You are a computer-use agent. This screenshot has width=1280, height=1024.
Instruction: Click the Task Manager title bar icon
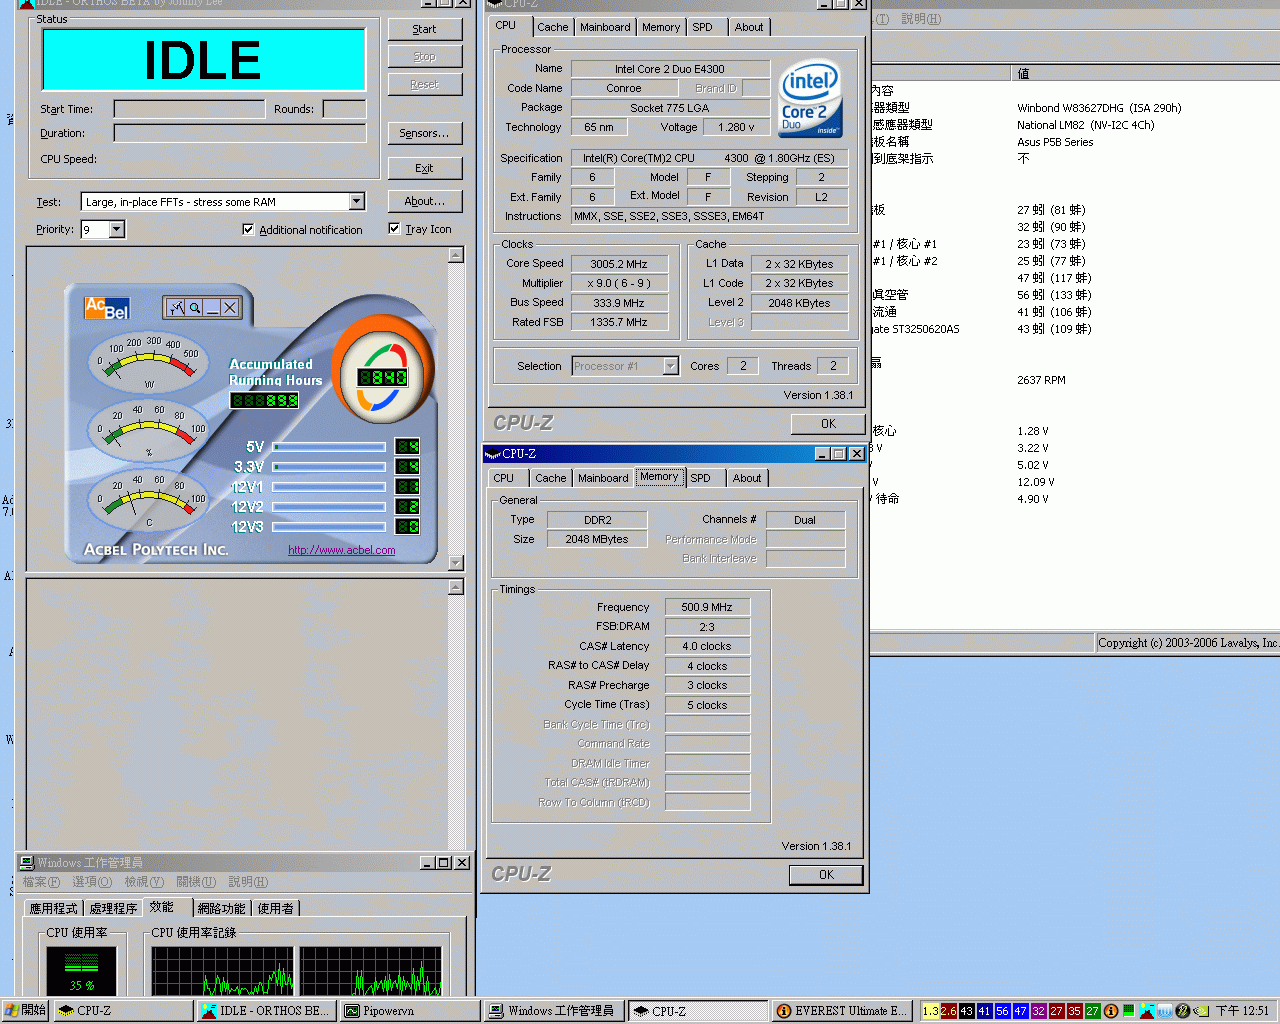(x=27, y=862)
